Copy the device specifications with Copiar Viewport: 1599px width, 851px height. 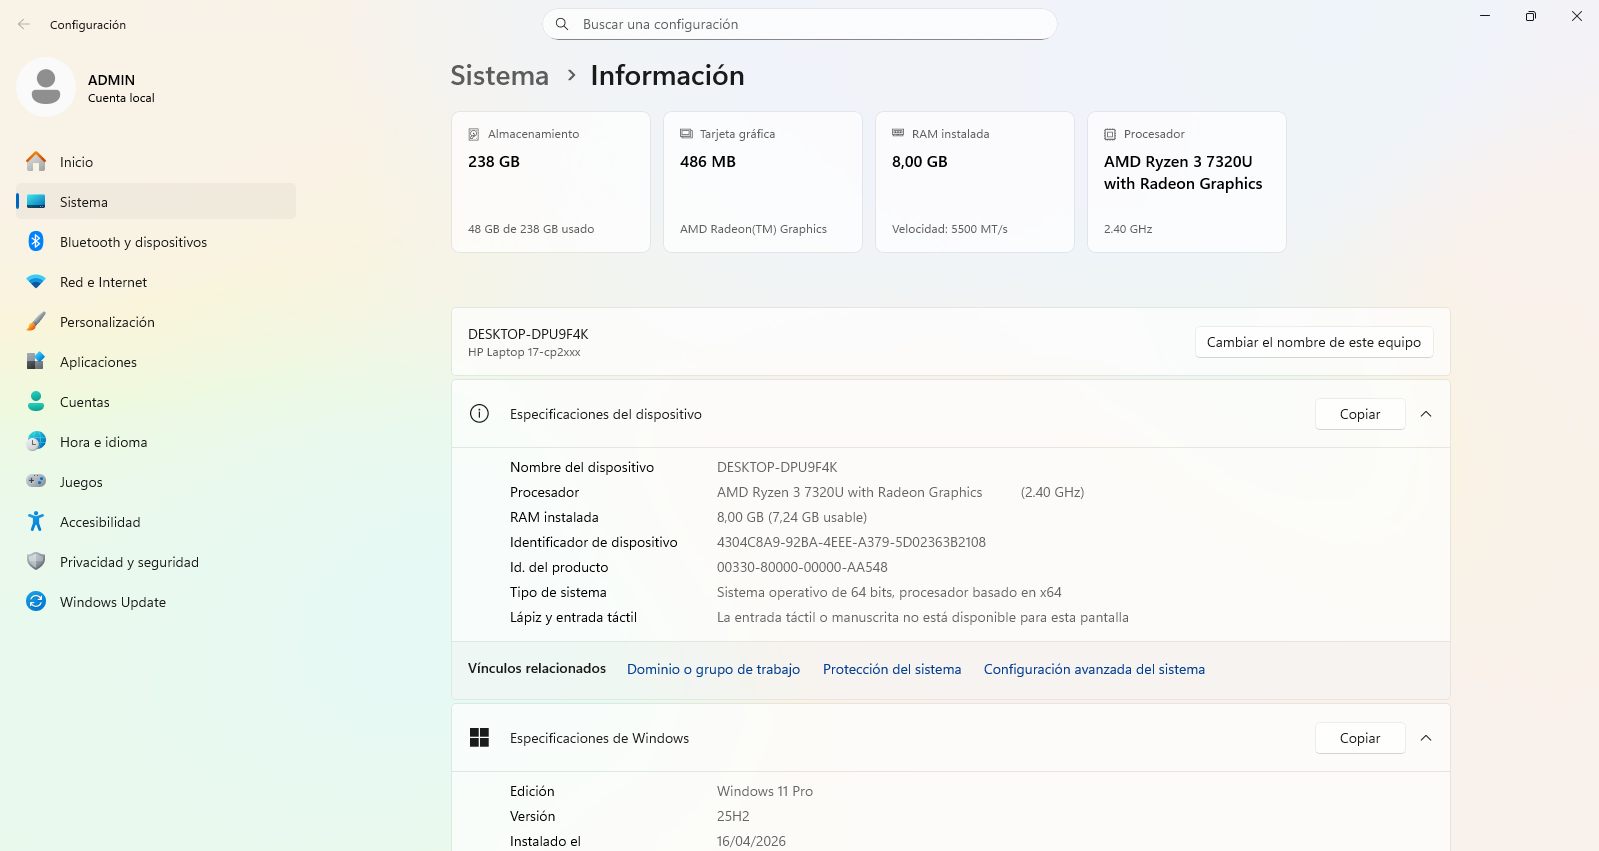click(x=1360, y=414)
